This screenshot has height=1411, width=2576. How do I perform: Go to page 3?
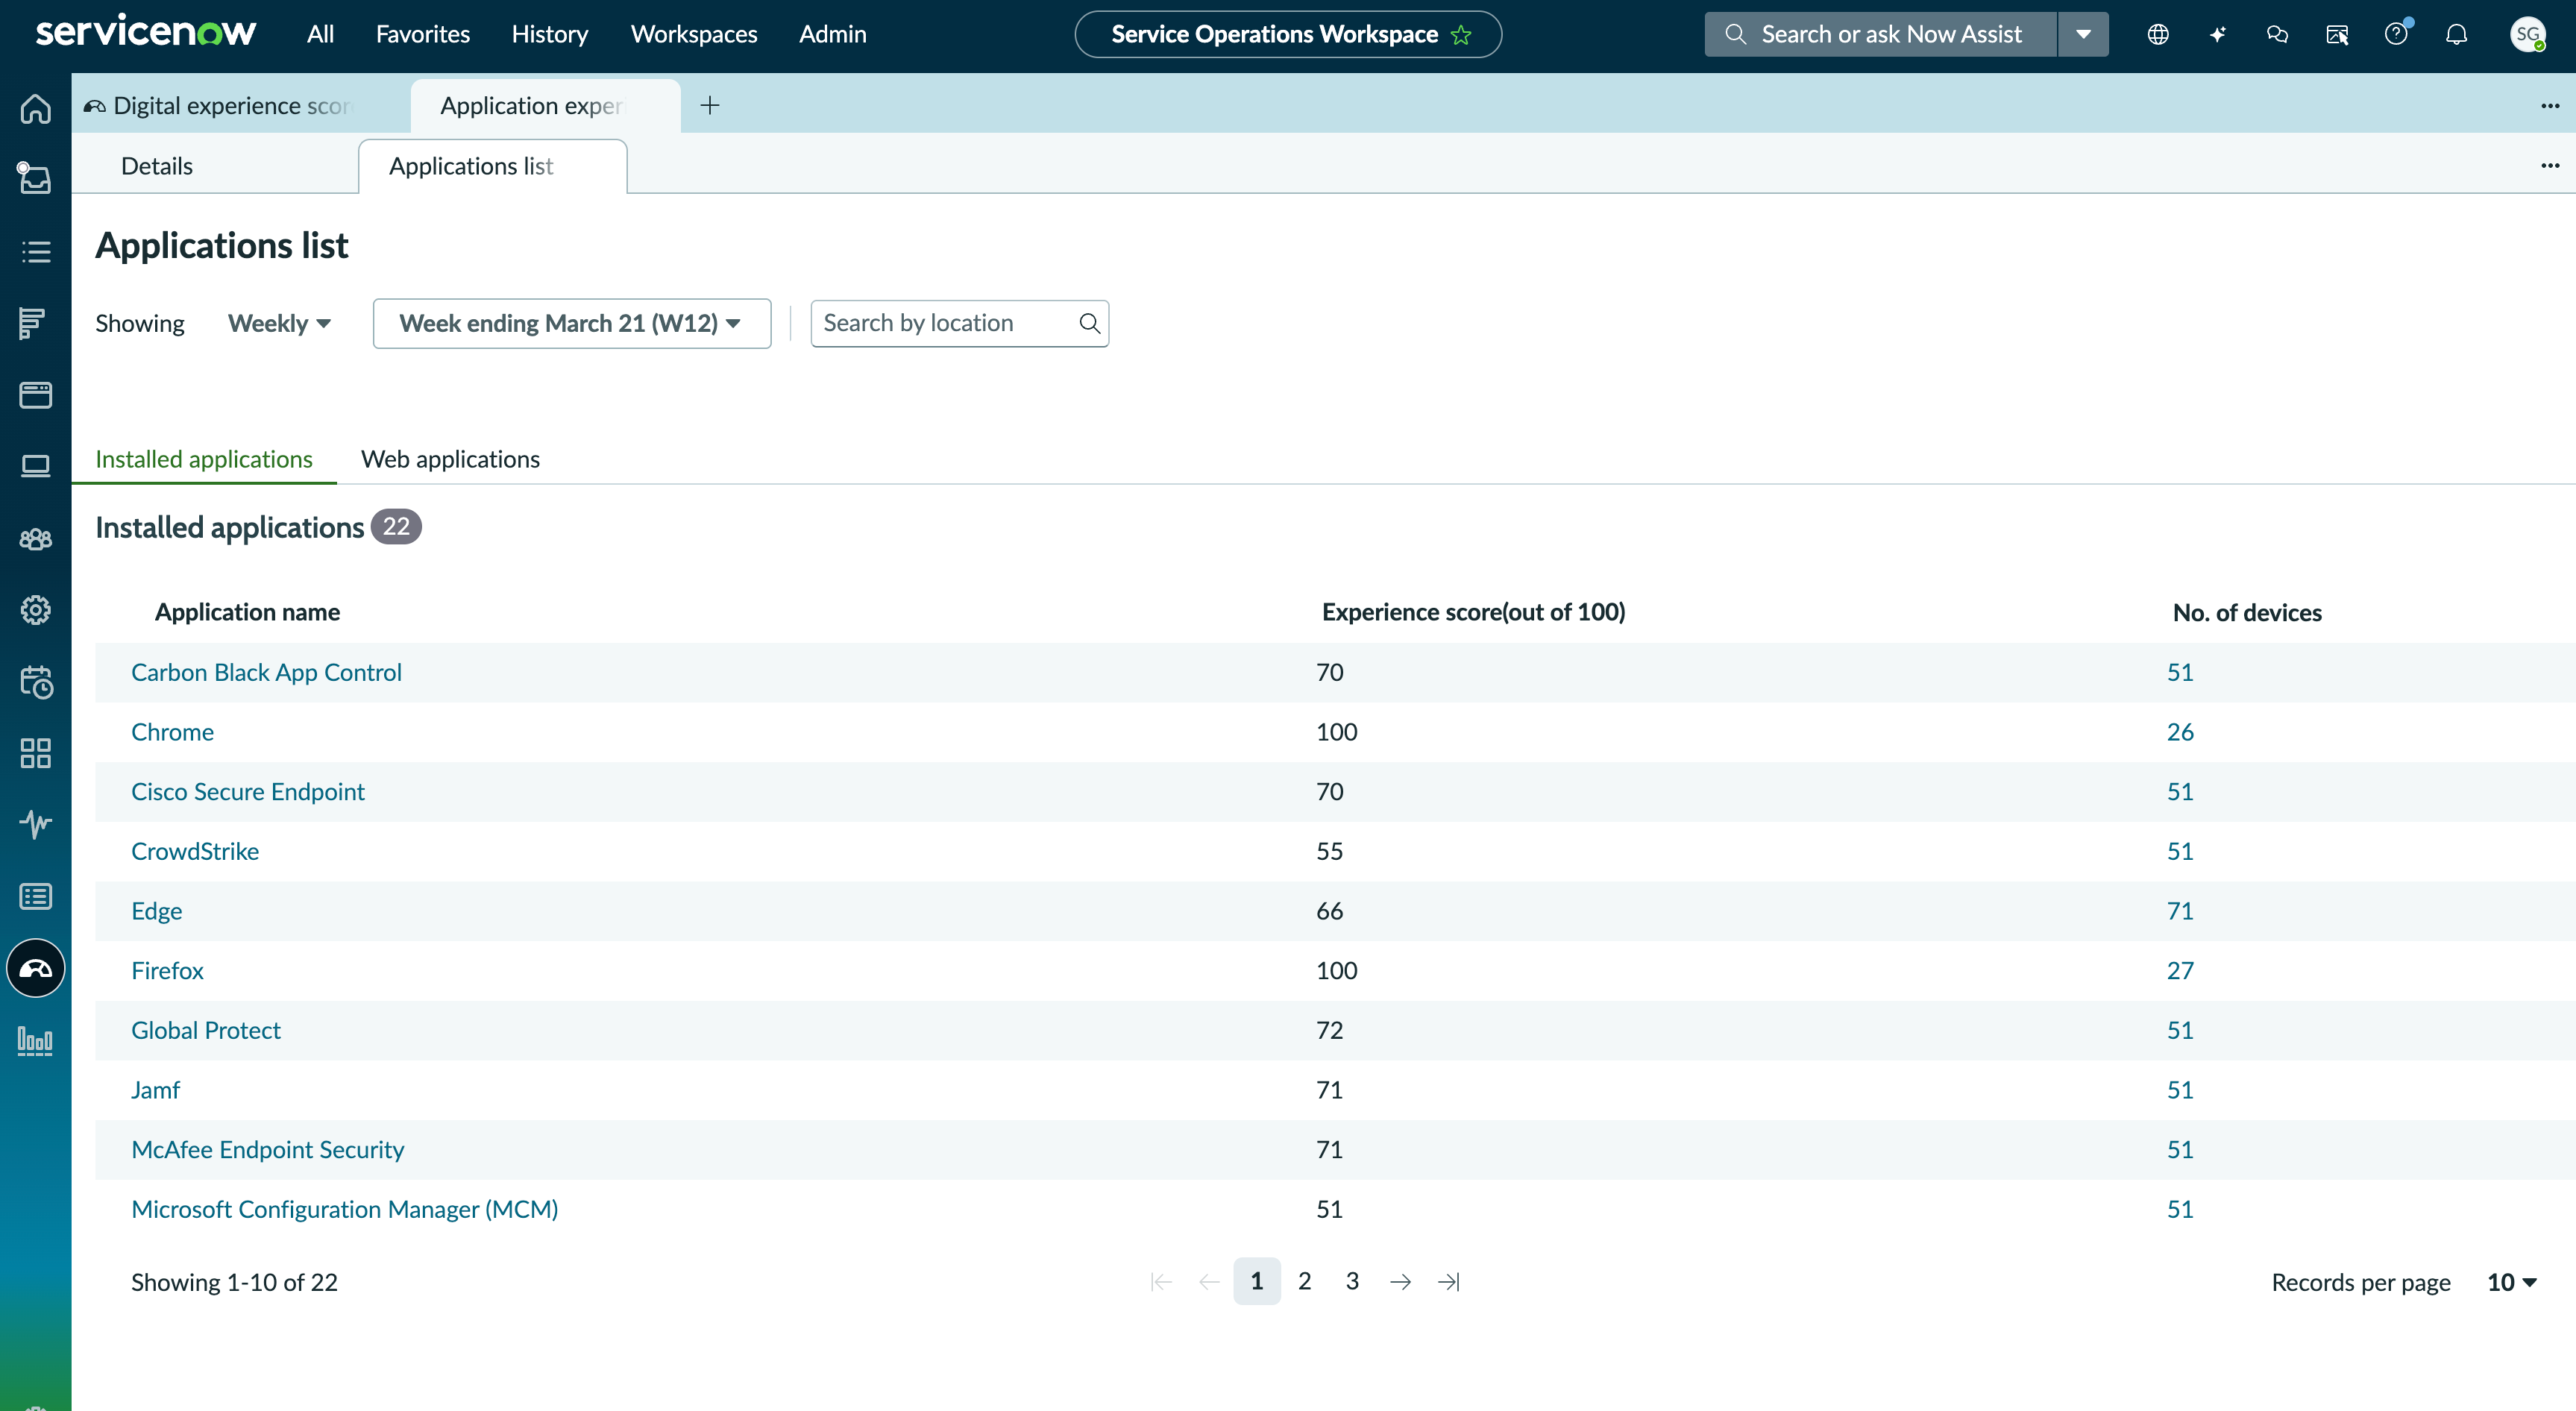tap(1352, 1281)
